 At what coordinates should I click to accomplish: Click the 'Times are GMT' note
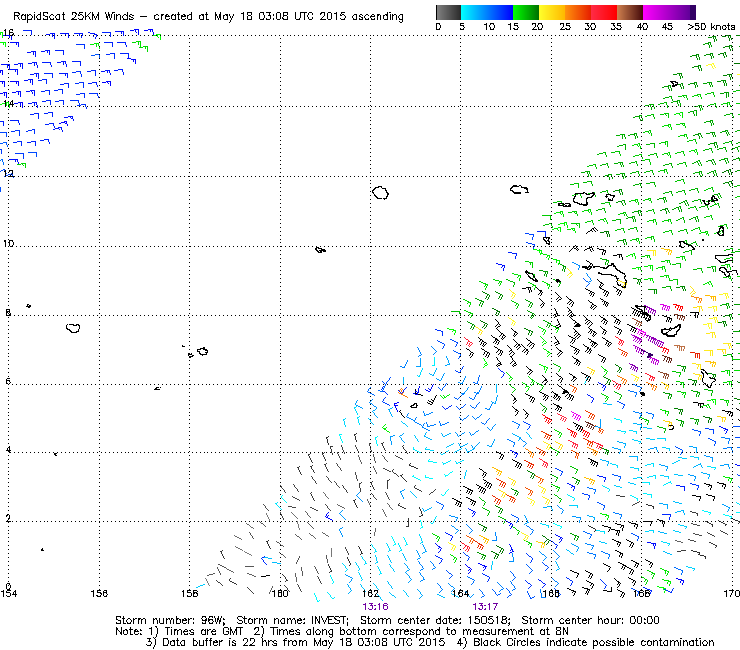(203, 632)
